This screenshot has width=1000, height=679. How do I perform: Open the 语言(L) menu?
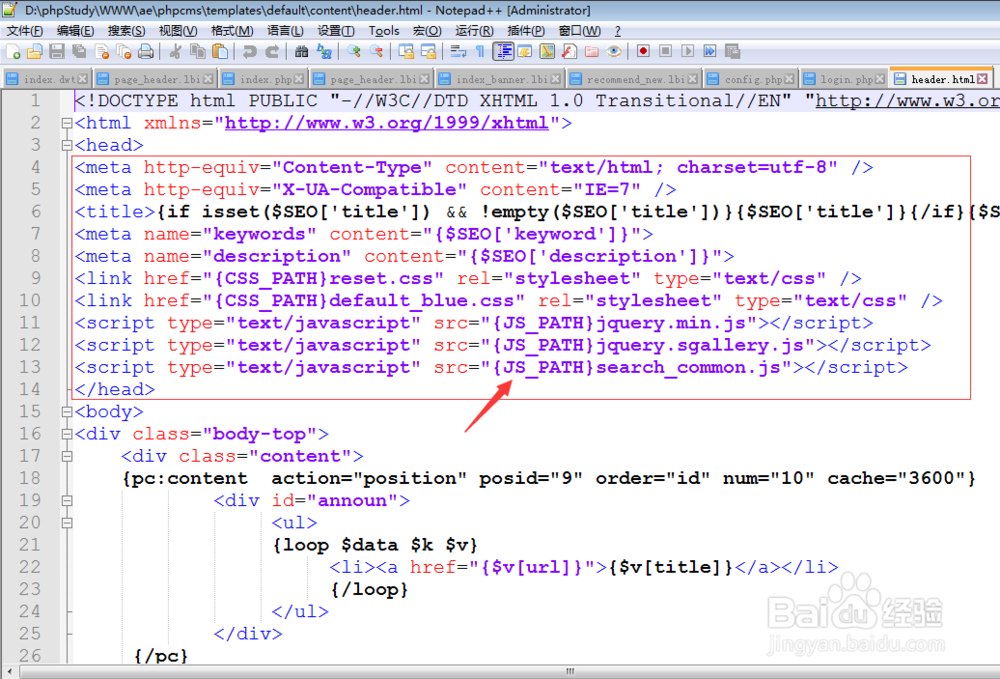pyautogui.click(x=285, y=31)
